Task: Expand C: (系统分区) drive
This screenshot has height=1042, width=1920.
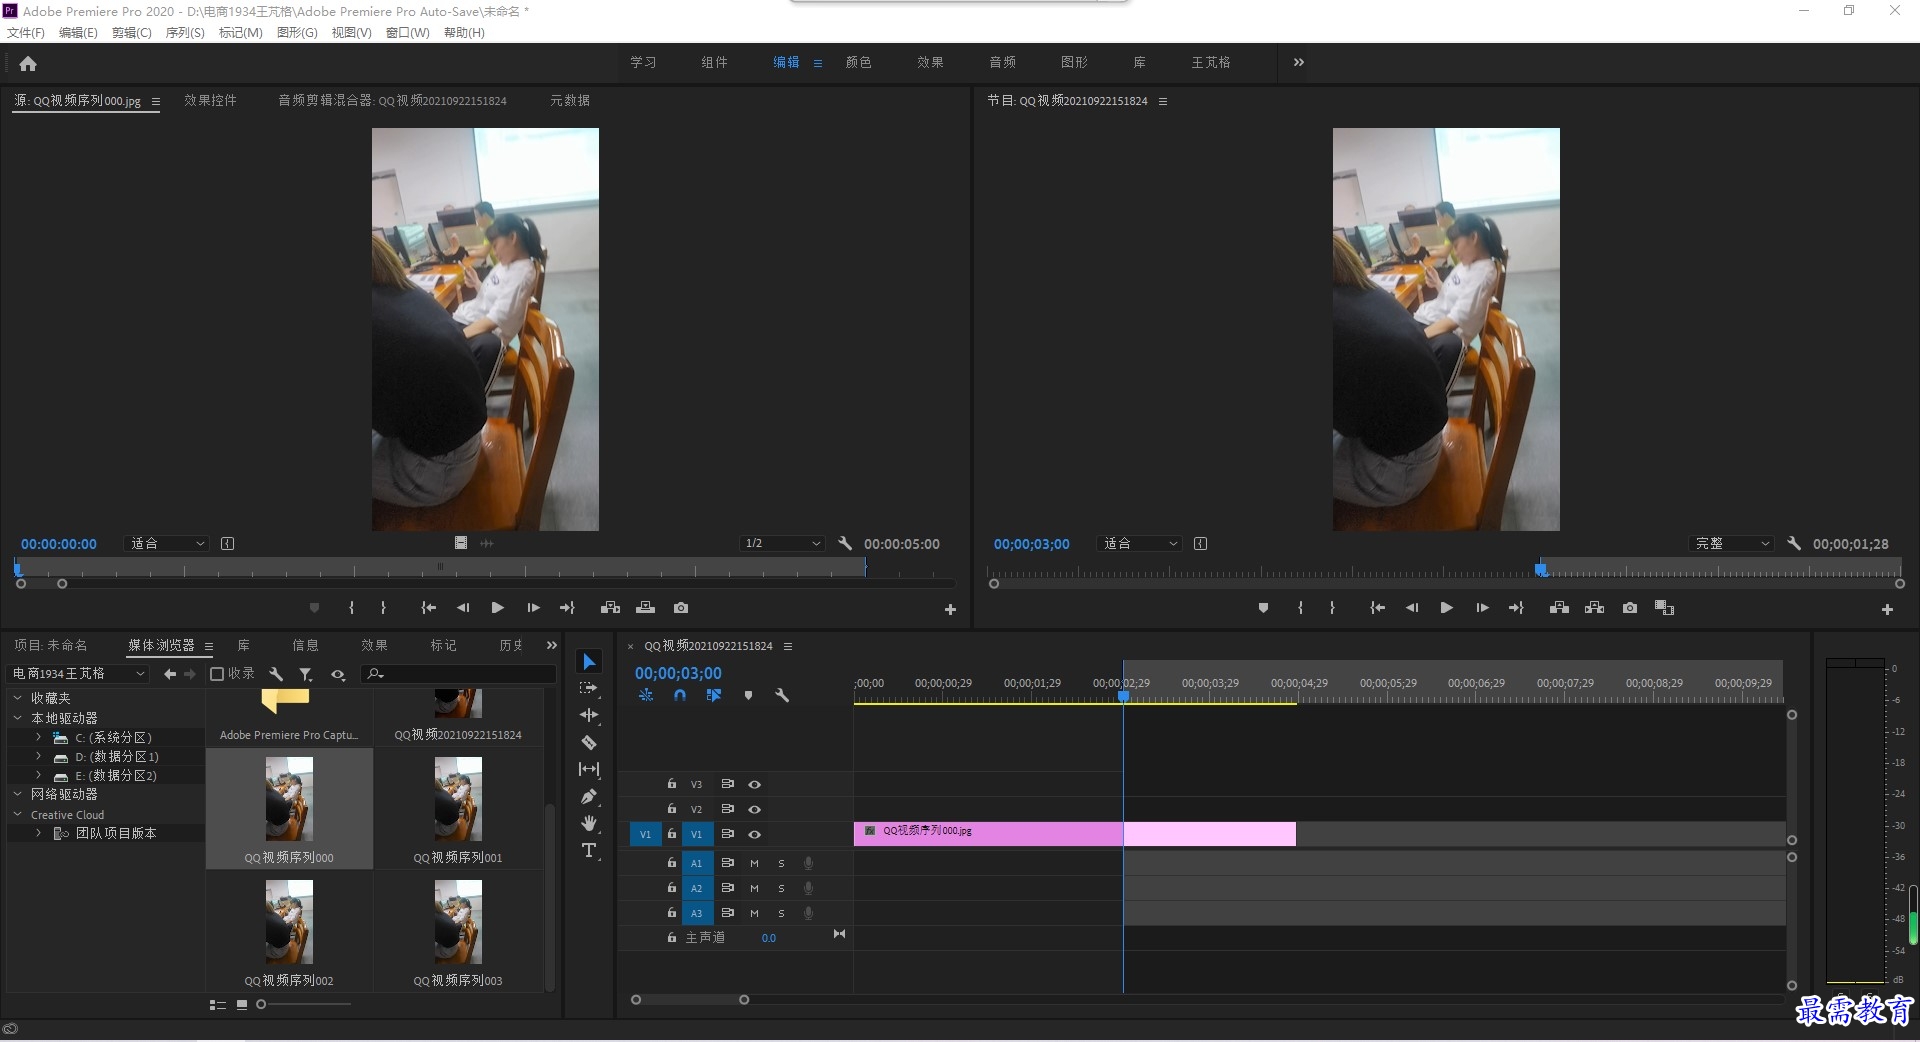Action: 38,737
